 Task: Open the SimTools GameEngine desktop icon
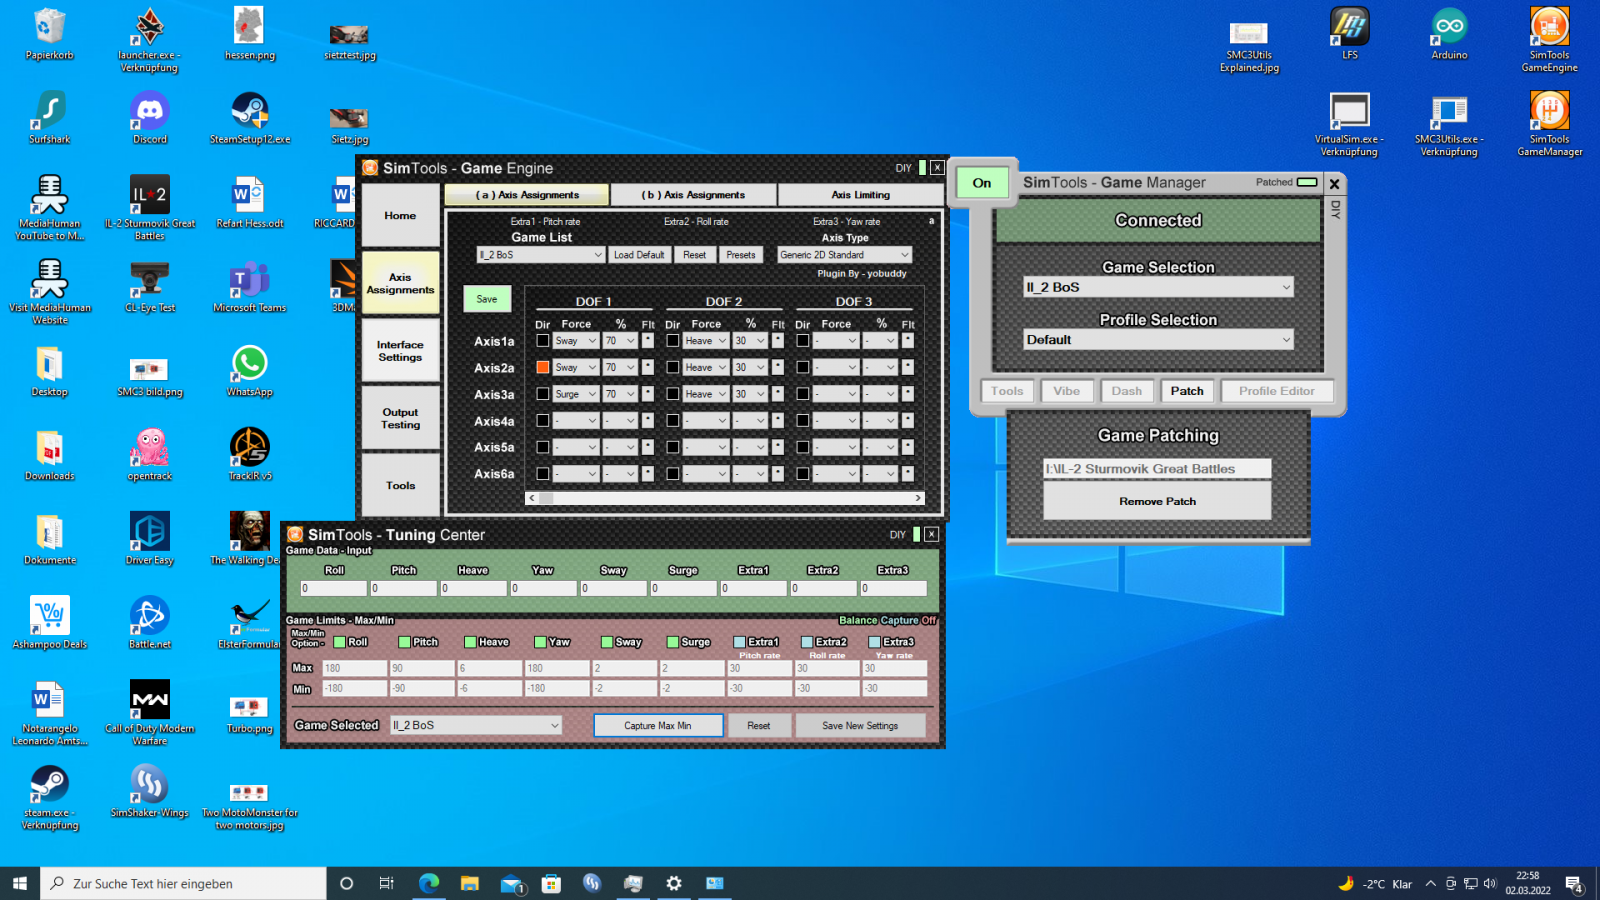(x=1549, y=28)
